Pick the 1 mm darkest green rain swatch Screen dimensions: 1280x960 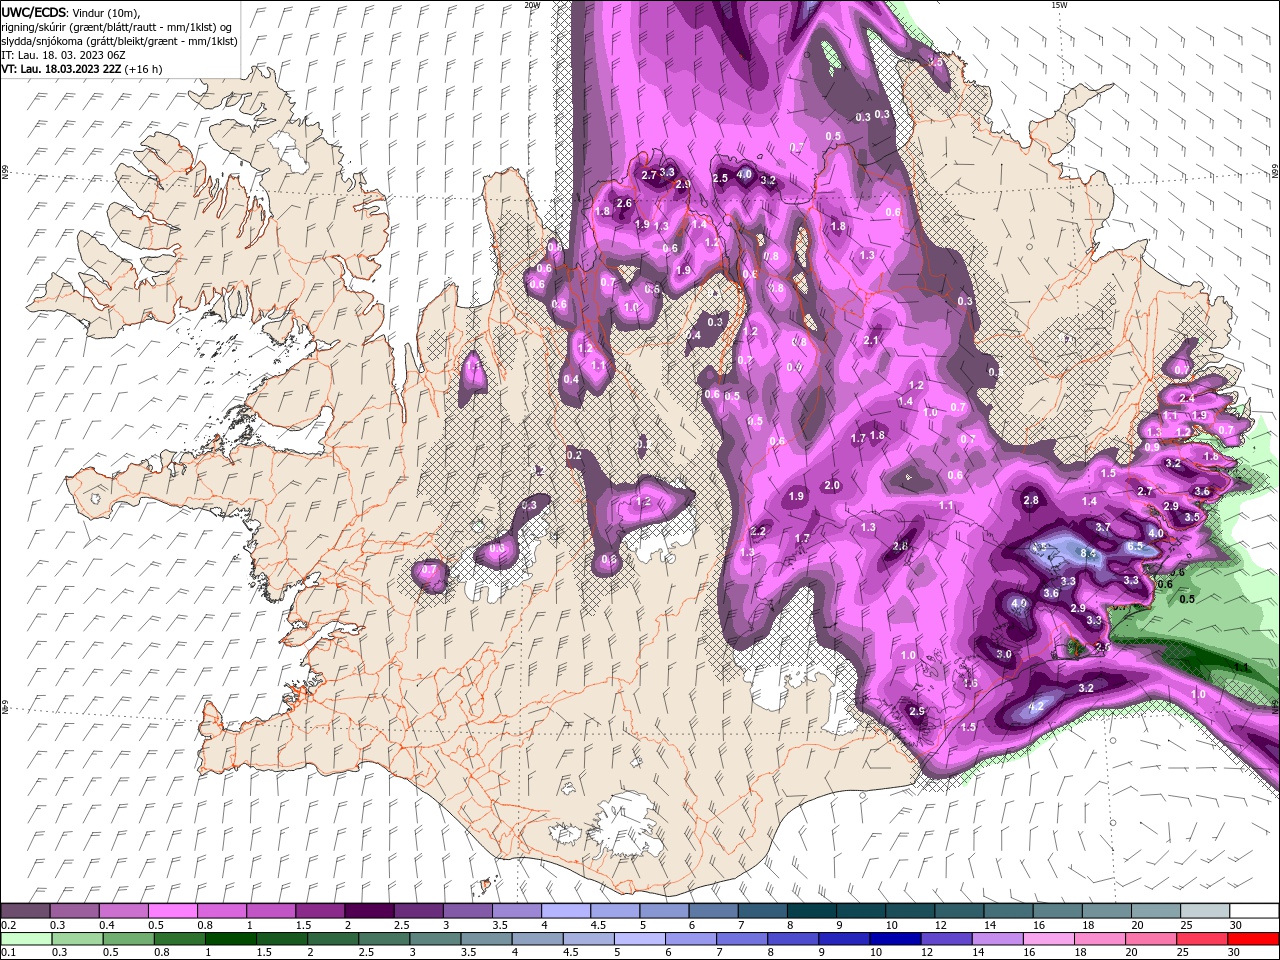pos(231,939)
